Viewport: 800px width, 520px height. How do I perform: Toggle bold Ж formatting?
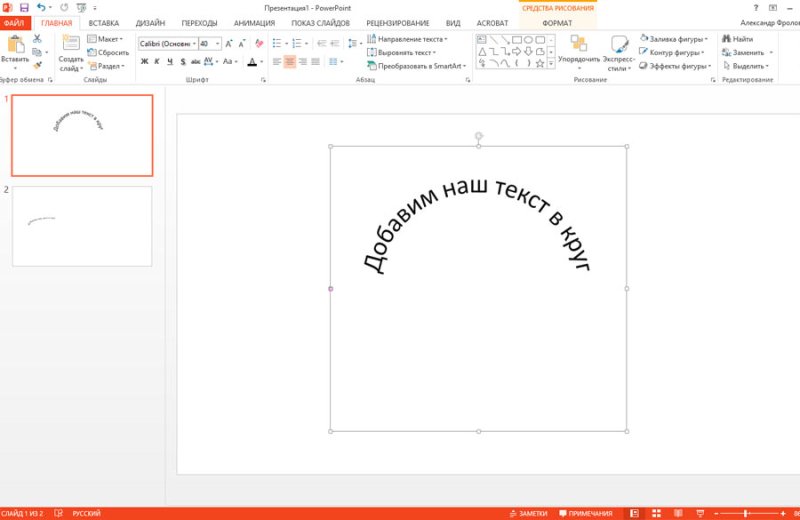[x=144, y=62]
